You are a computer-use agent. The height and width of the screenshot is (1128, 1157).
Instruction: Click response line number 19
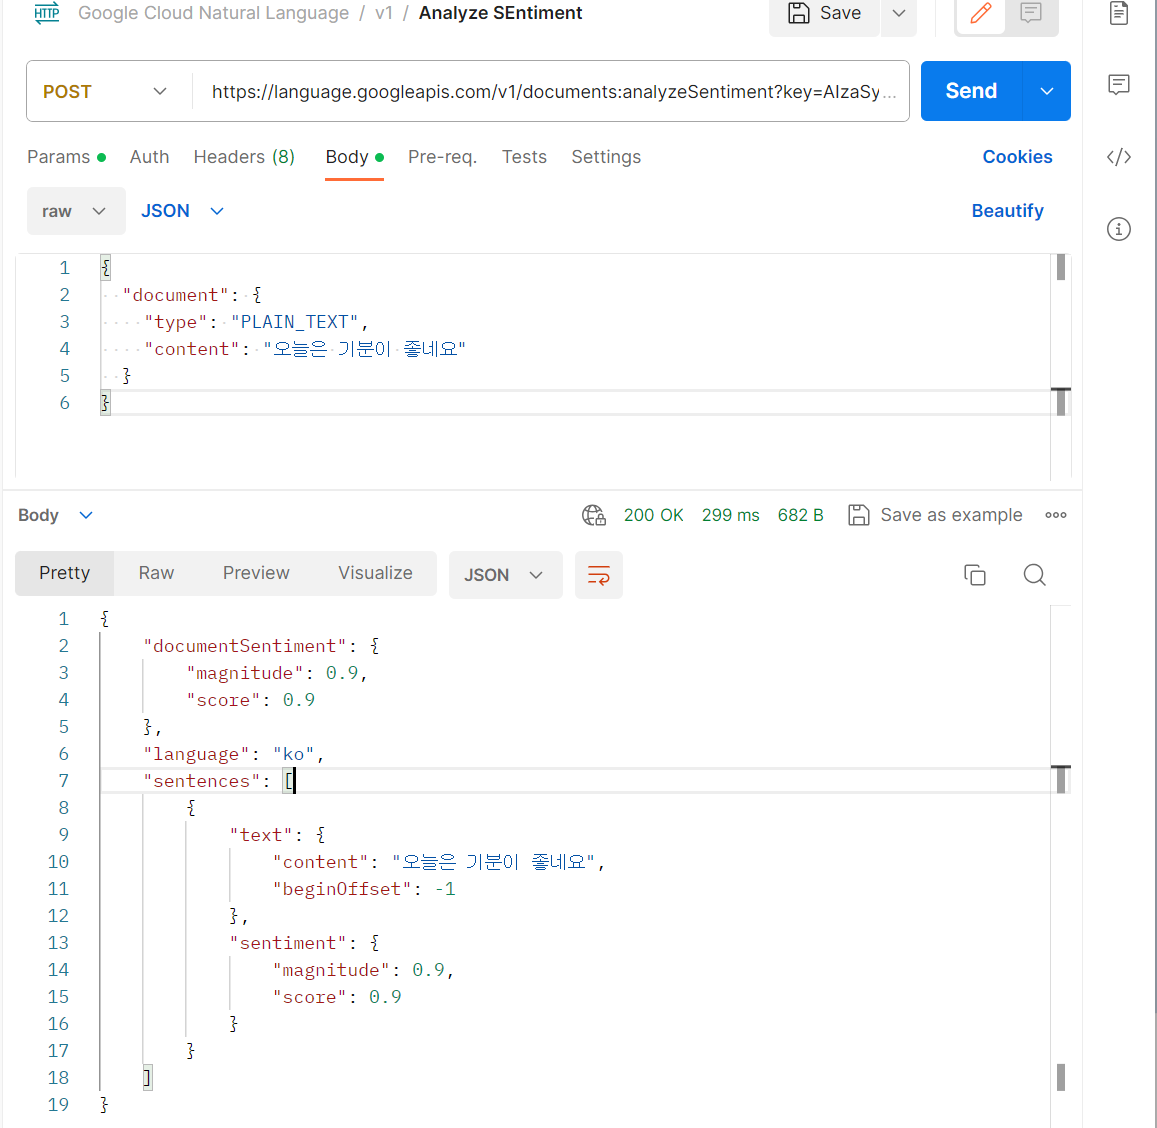[58, 1104]
